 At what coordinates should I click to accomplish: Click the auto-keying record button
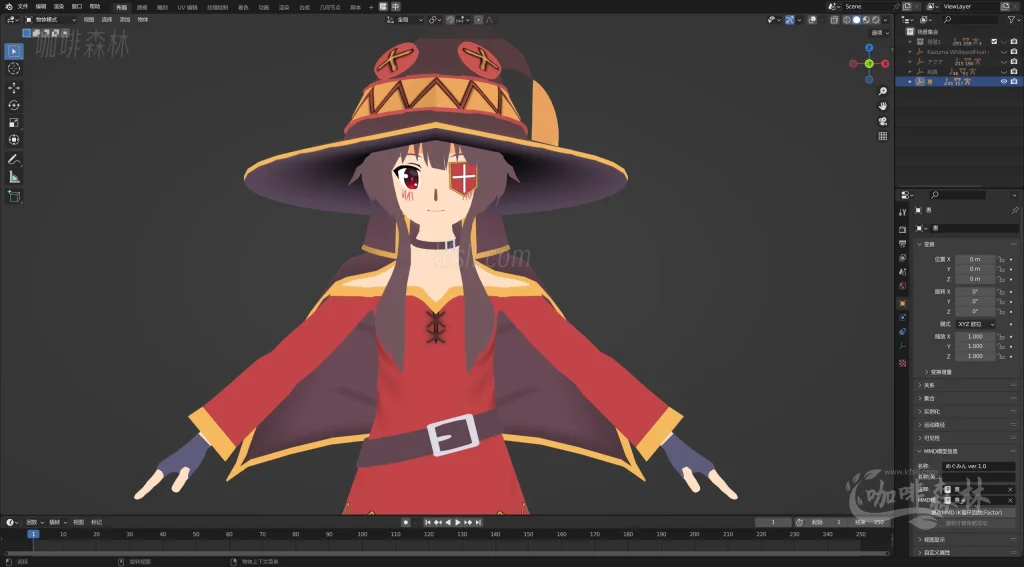406,523
